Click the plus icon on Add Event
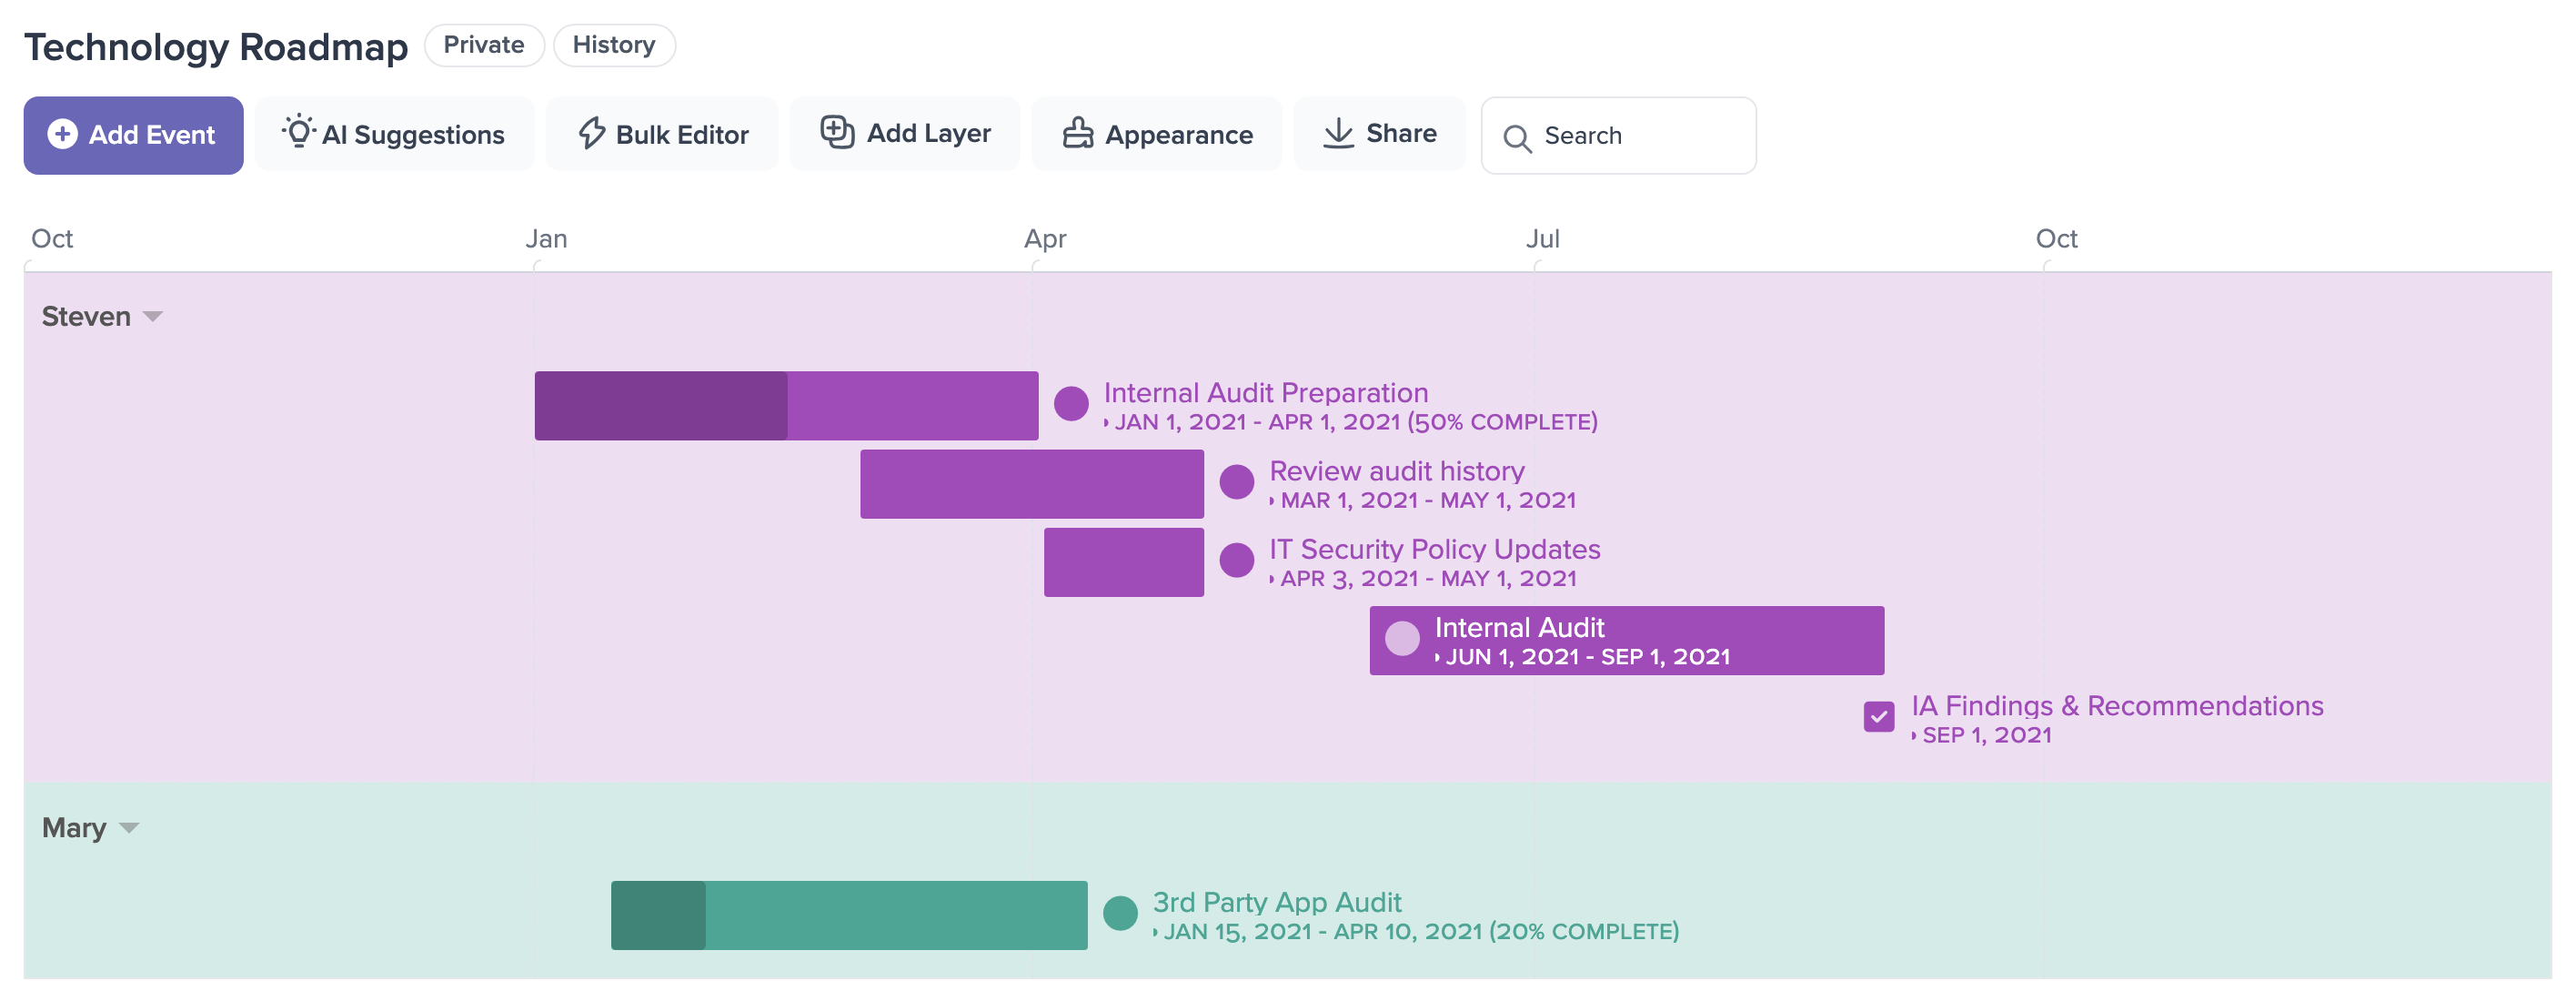This screenshot has height=981, width=2576. click(x=62, y=134)
